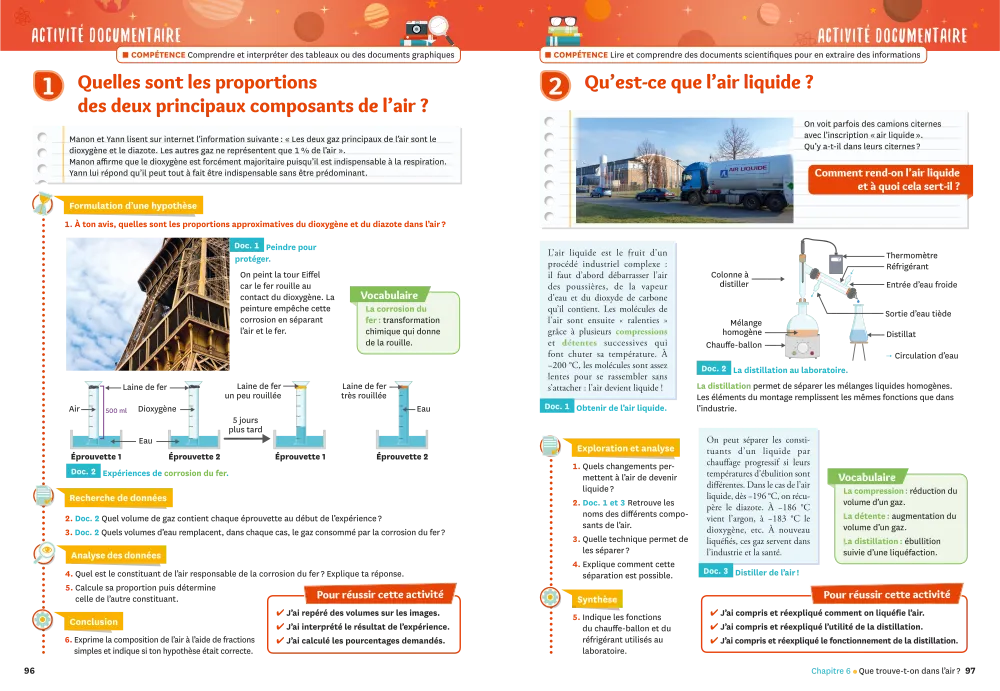Click 'Pour réussir cette activité' above 'comment on liquéfie l'air'
The height and width of the screenshot is (691, 1000).
[x=886, y=594]
